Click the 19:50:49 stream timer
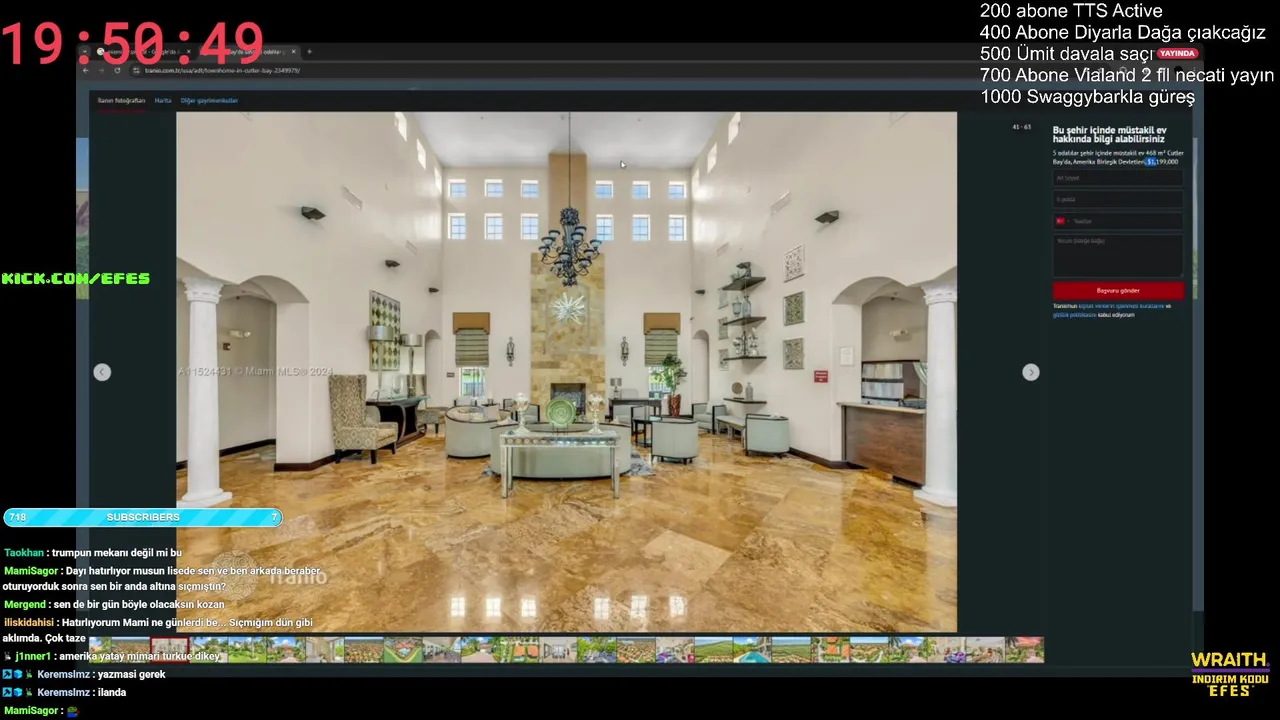Image resolution: width=1280 pixels, height=720 pixels. (131, 45)
